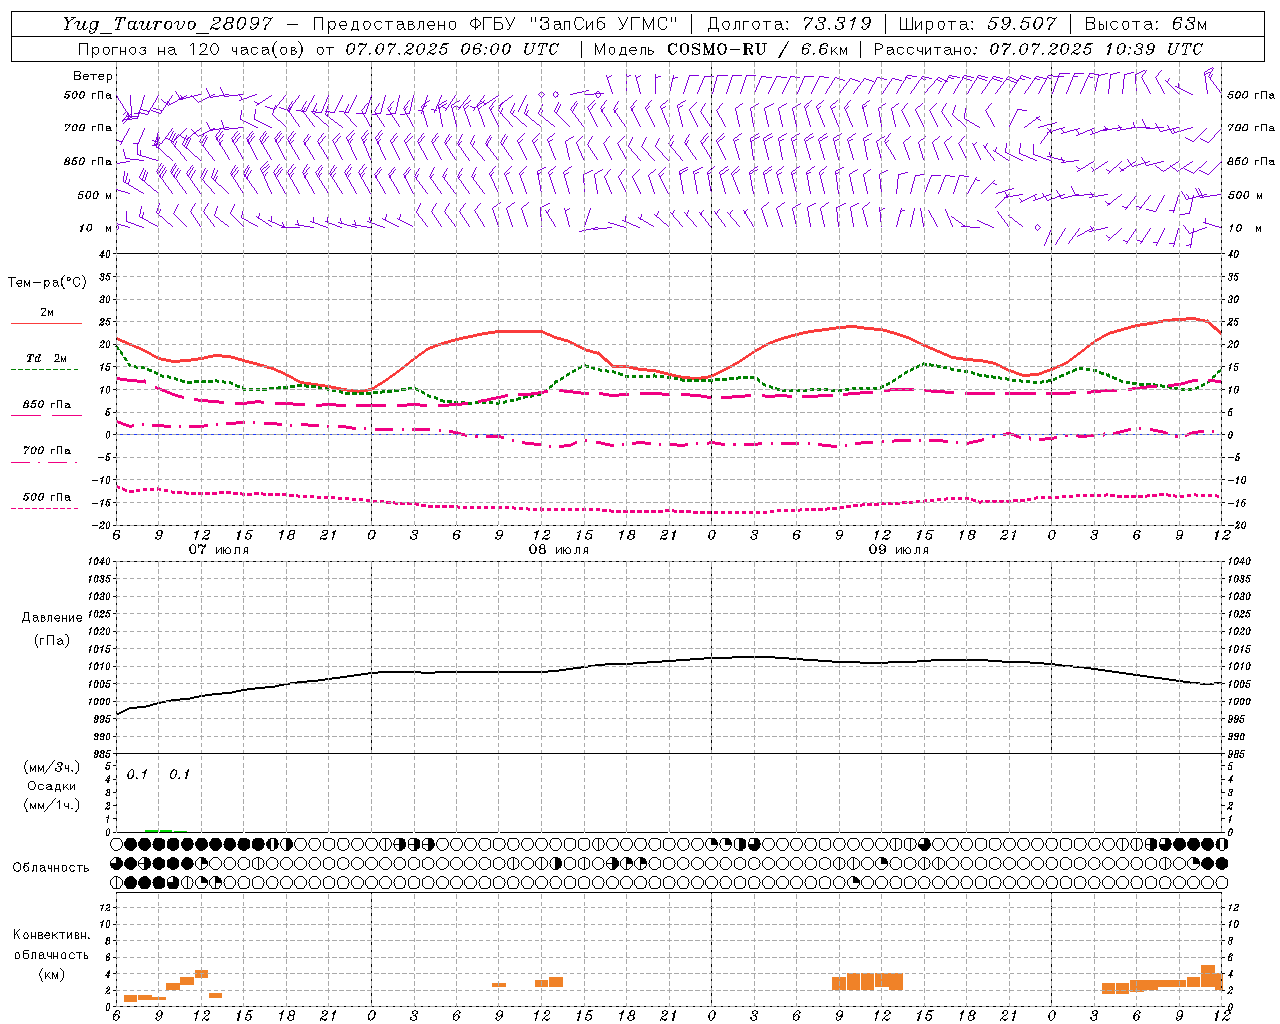
Task: Select the forecast start 07.07.2025 06:00 UTC
Action: click(x=451, y=49)
